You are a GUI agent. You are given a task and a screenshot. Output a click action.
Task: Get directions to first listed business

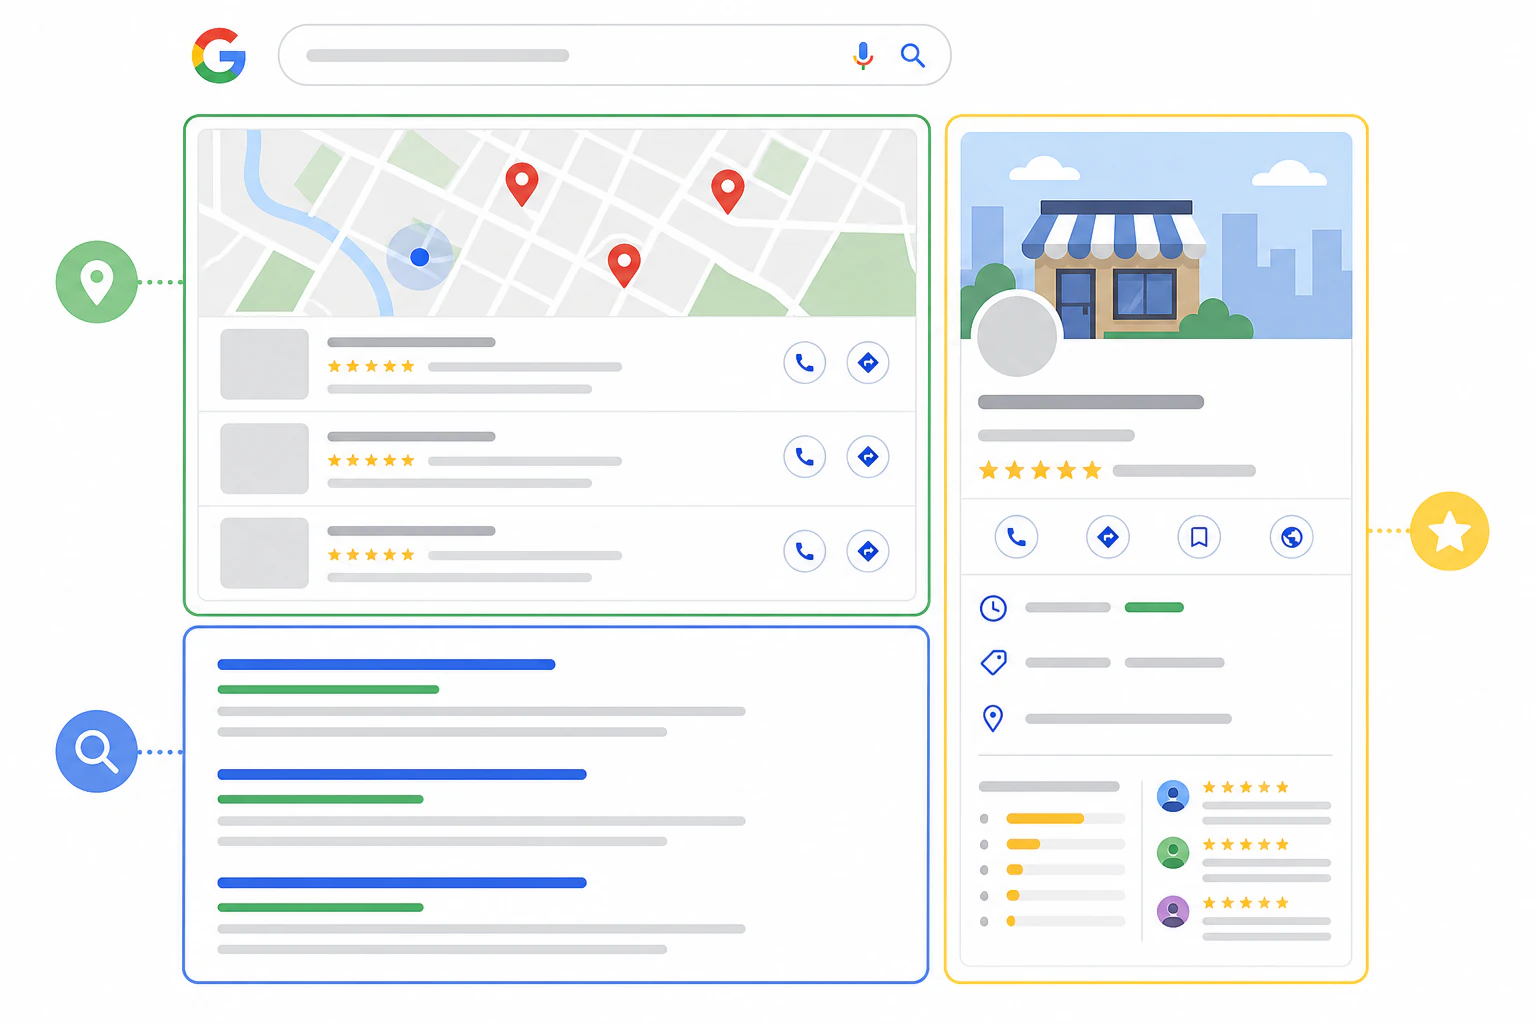click(868, 363)
